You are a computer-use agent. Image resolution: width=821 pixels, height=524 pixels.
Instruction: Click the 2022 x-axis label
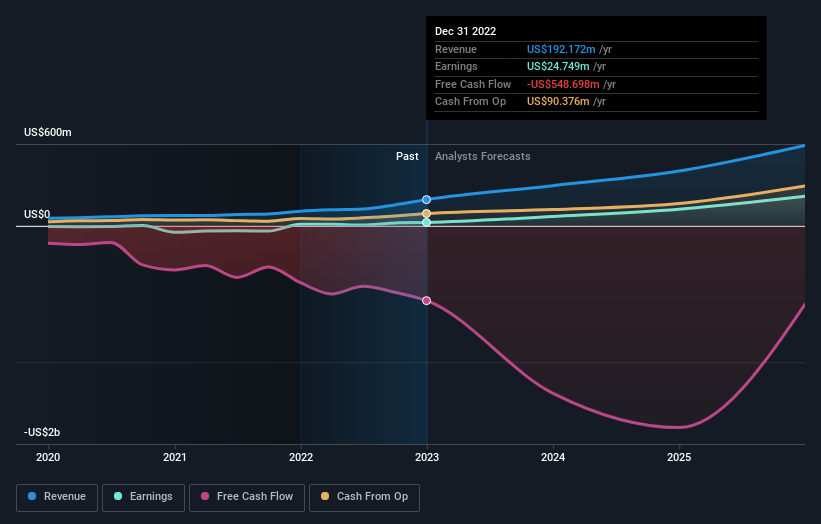click(x=301, y=458)
